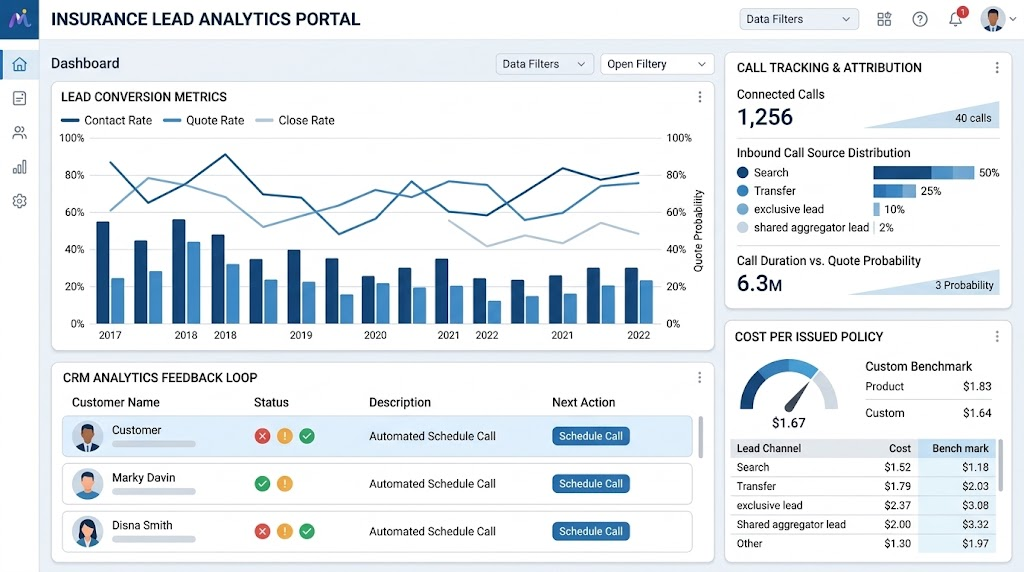Screen dimensions: 1024x572
Task: Click the Transfer 25% distribution bar
Action: coord(894,191)
